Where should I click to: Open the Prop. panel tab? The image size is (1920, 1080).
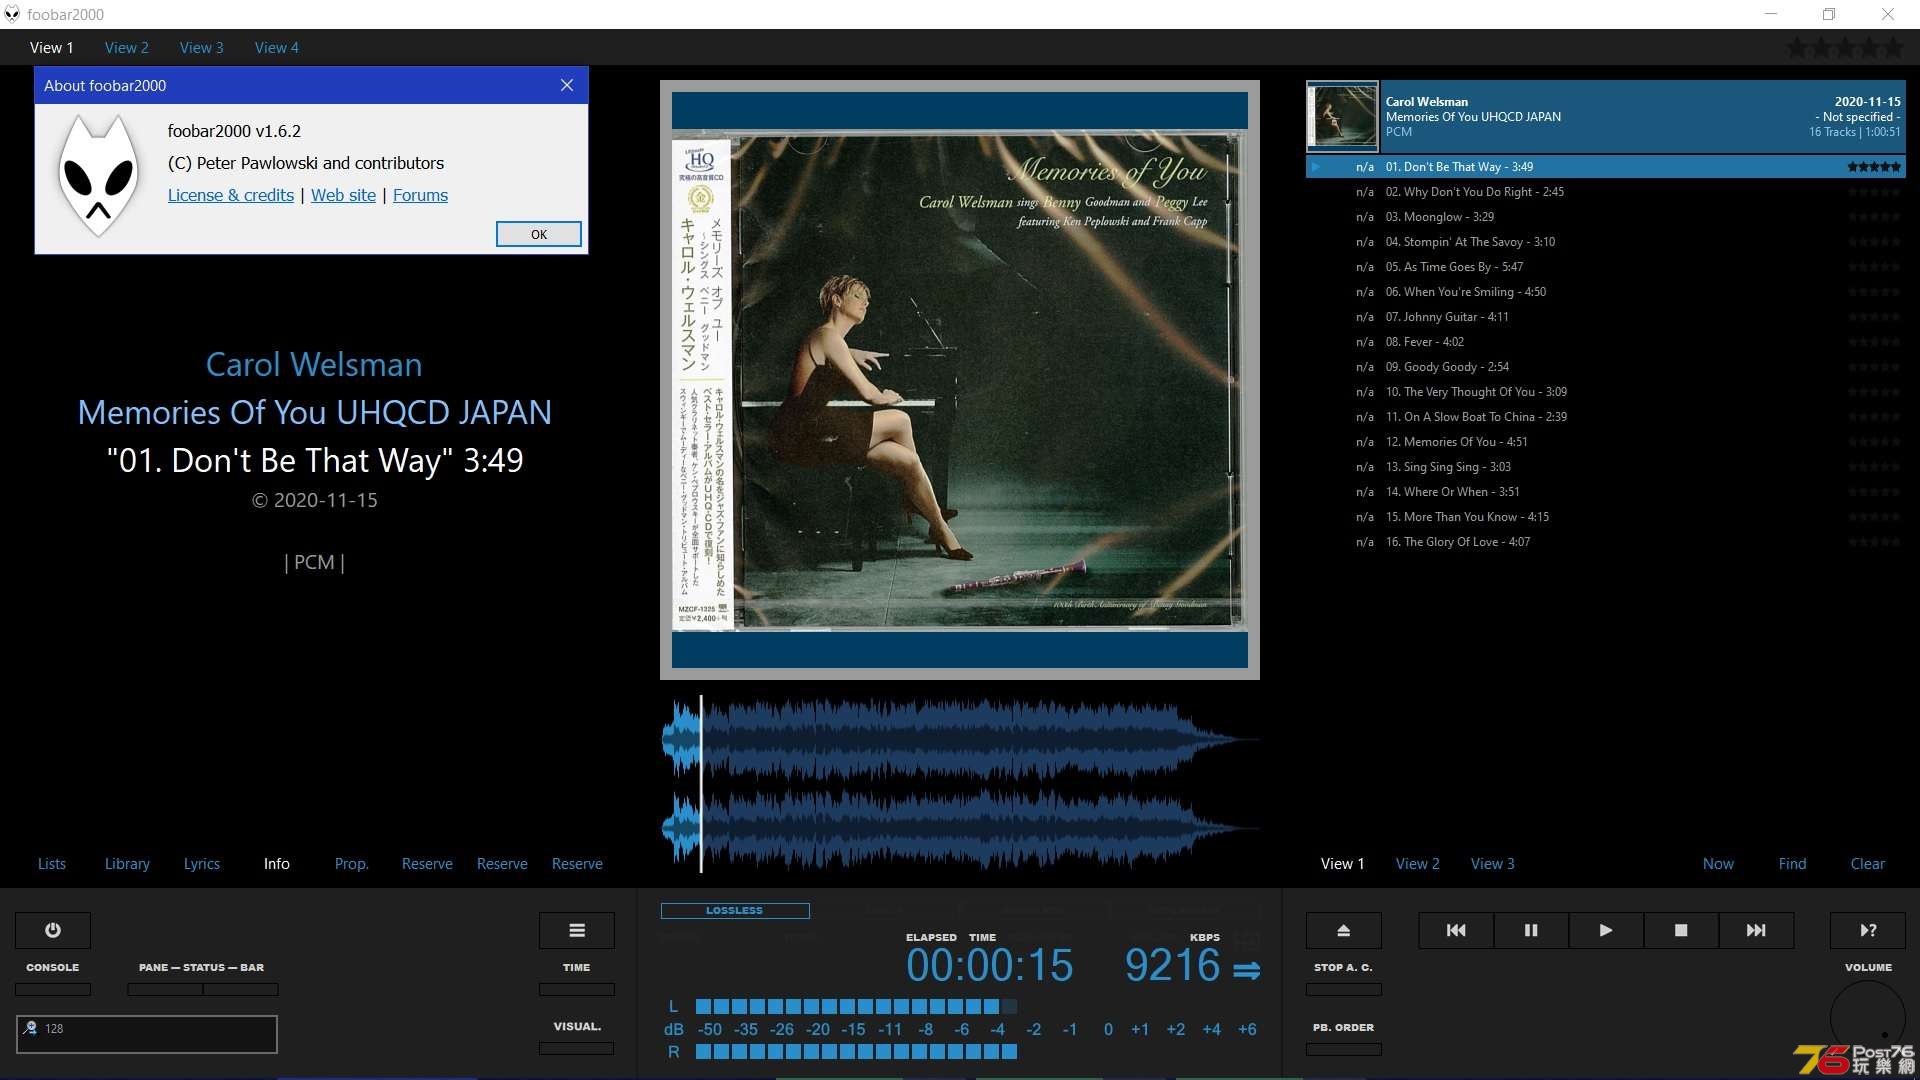352,863
